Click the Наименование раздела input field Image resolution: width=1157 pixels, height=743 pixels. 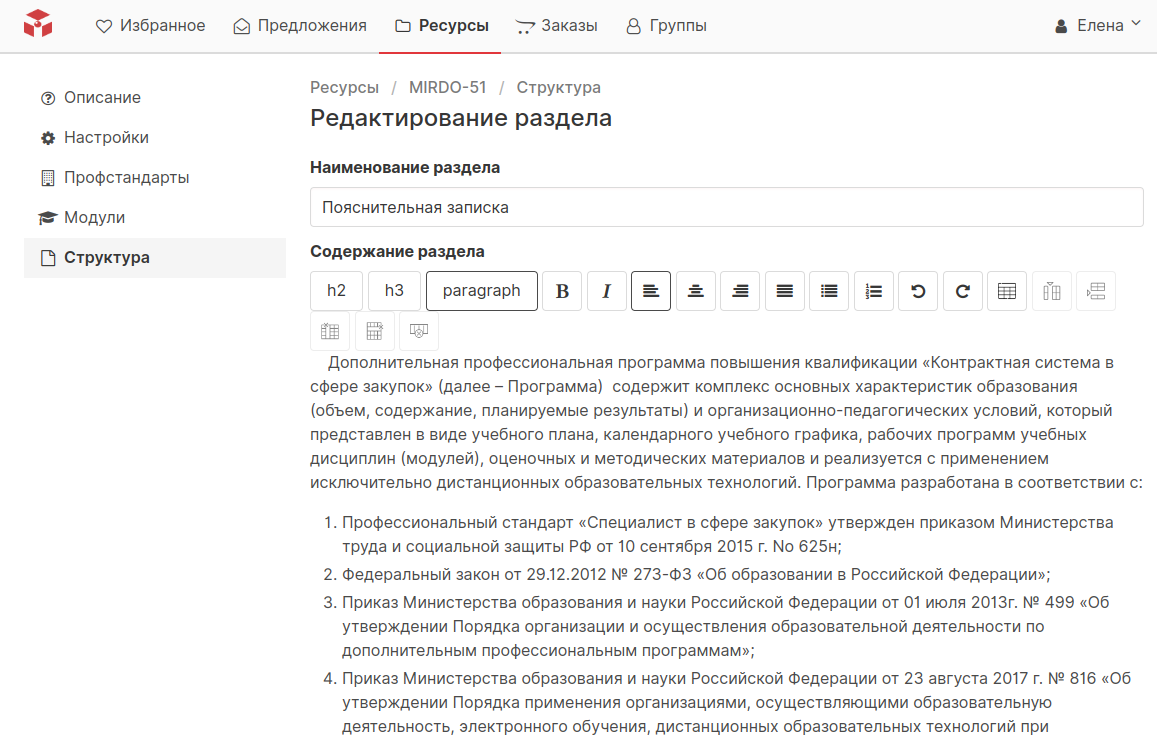click(726, 208)
